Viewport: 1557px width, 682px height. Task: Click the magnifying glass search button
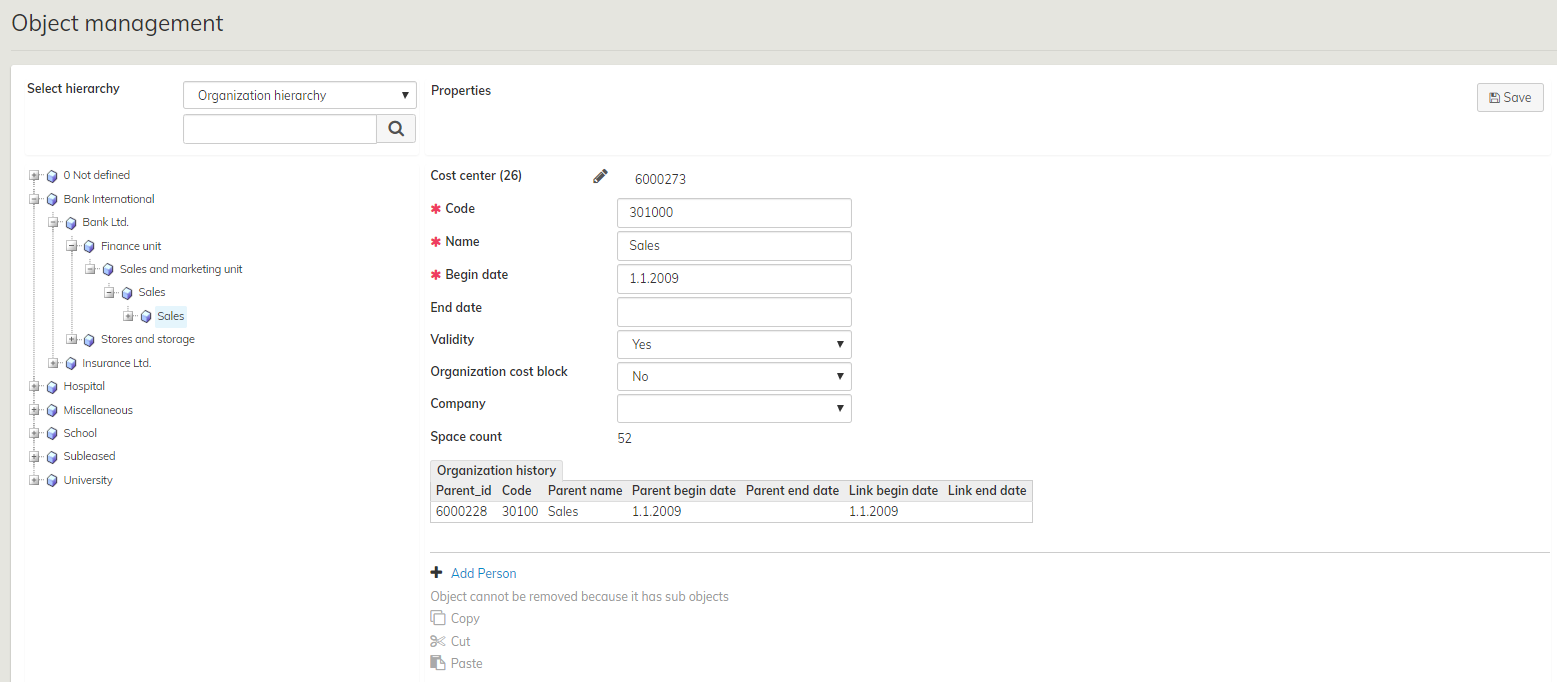396,129
